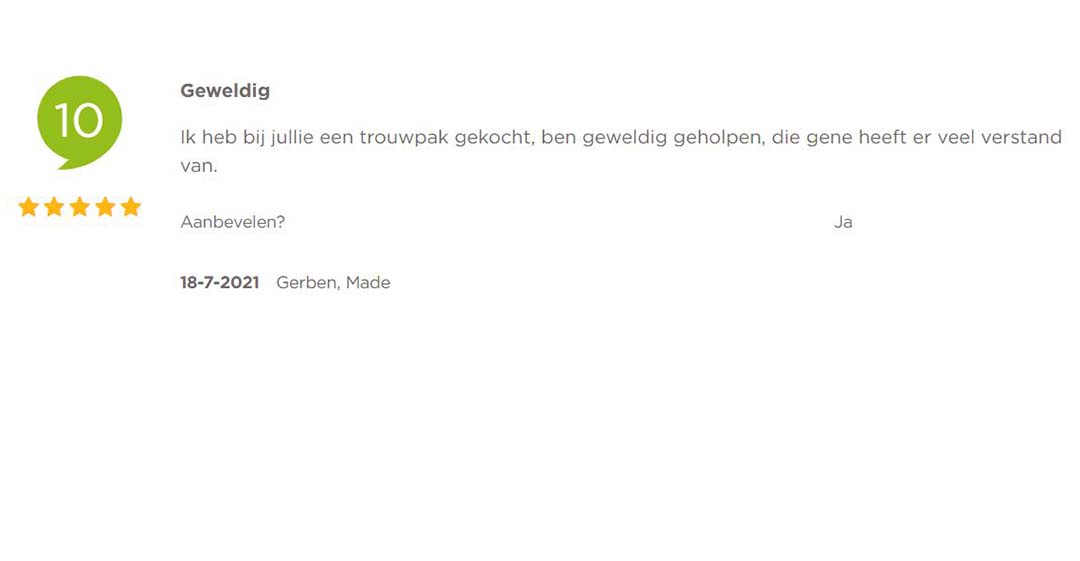The width and height of the screenshot is (1080, 561).
Task: Click the review title Geweldig
Action: 225,91
